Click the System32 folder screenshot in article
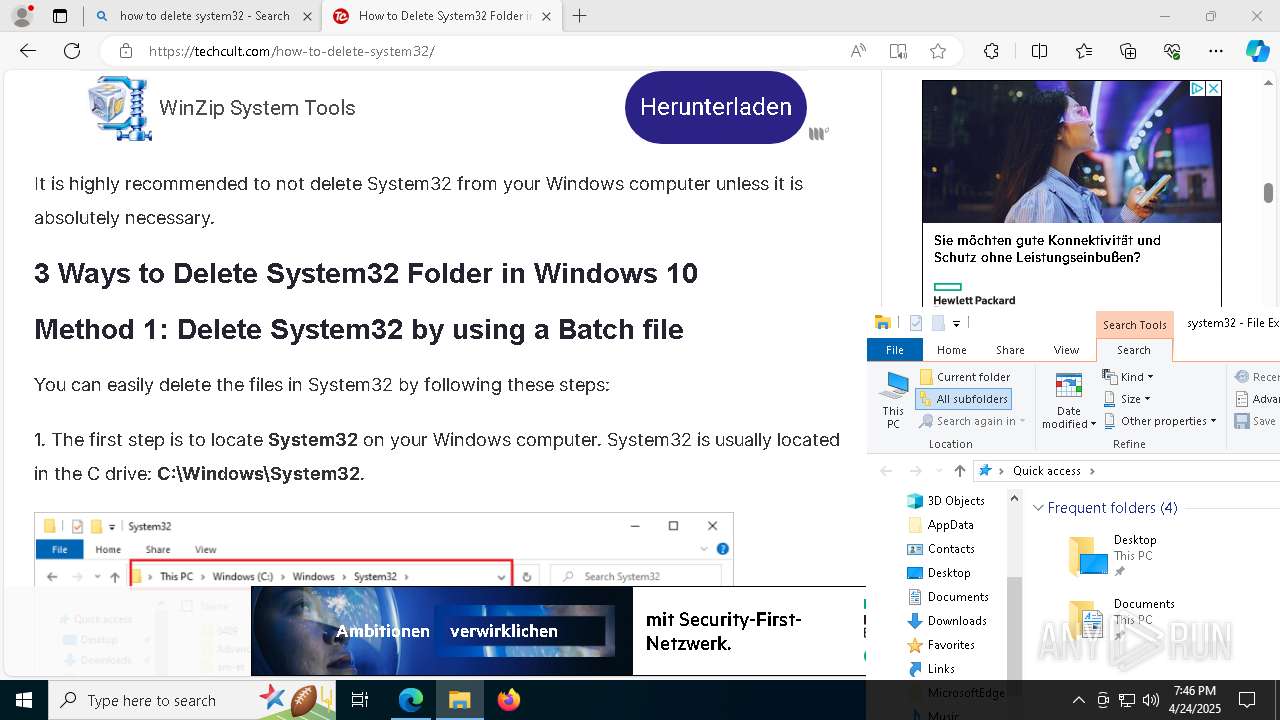The image size is (1280, 720). [384, 549]
